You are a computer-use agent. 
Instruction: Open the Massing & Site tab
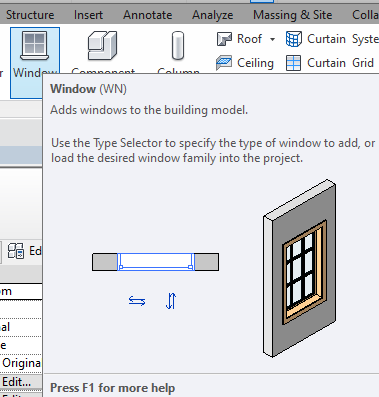[x=293, y=15]
